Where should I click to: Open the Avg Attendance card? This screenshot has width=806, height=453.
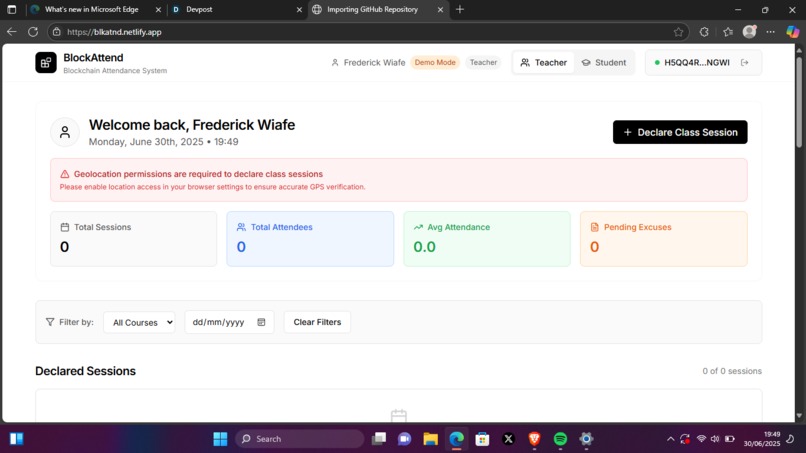coord(487,239)
